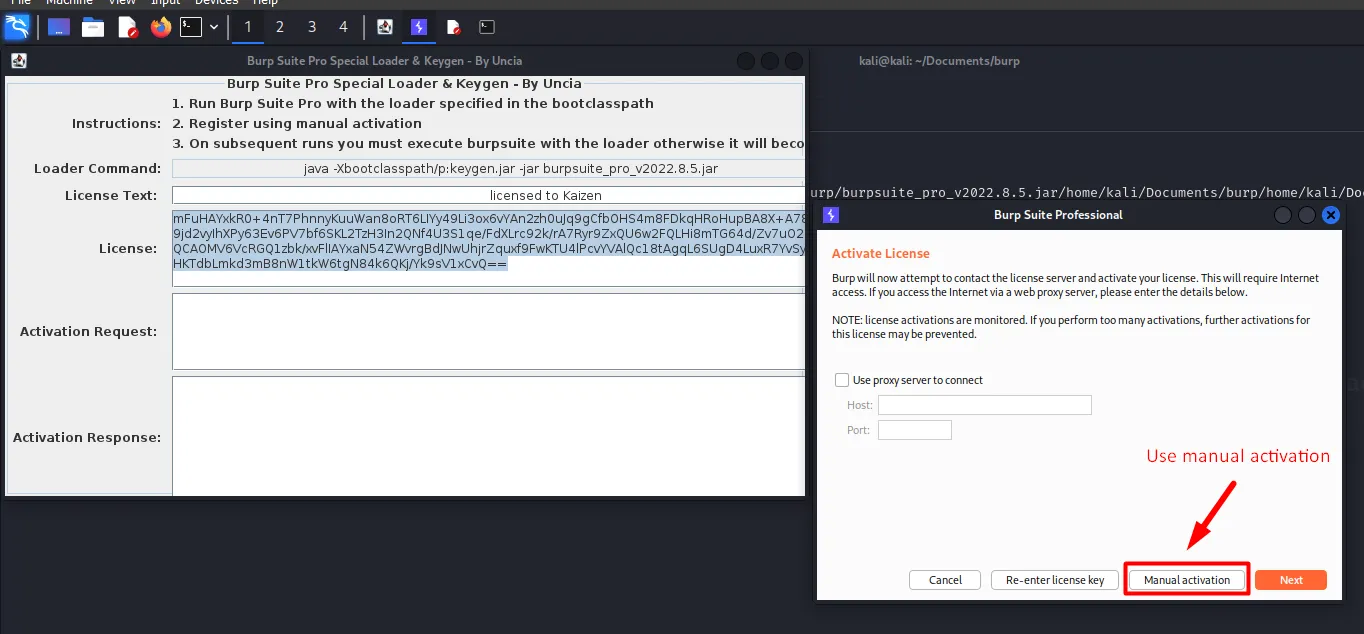Screen dimensions: 1364x634
Task: Maximize the keygen loader window
Action: click(769, 61)
